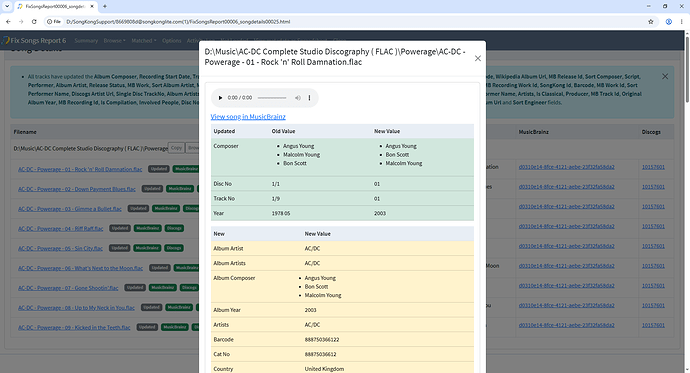Screen dimensions: 690x373
Task: Open Discogs 10157601 link in Rock 'n' Roll Damnation row
Action: 653,167
